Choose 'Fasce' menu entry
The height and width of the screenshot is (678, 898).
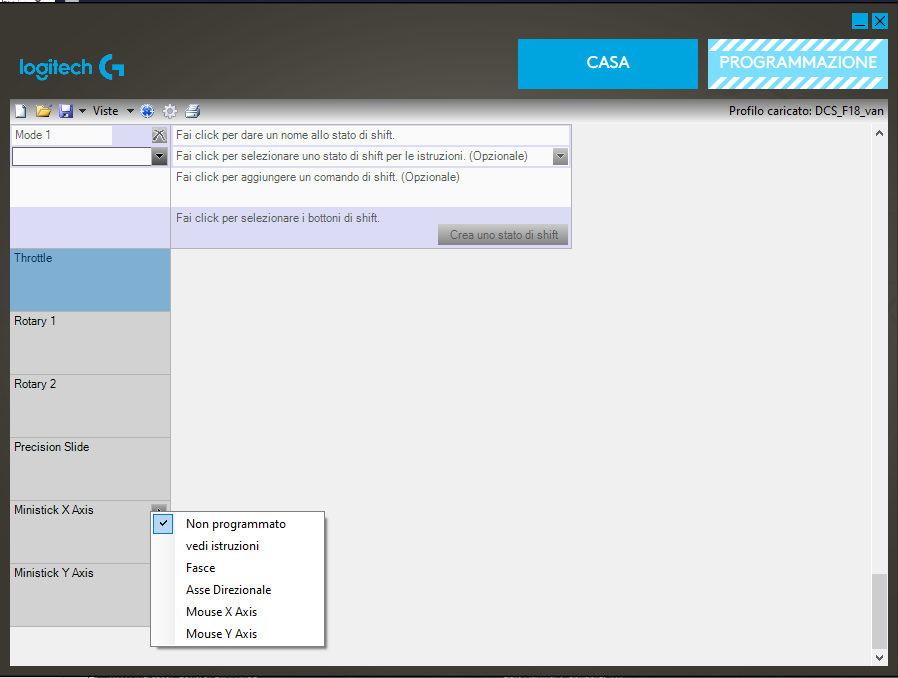click(x=238, y=568)
